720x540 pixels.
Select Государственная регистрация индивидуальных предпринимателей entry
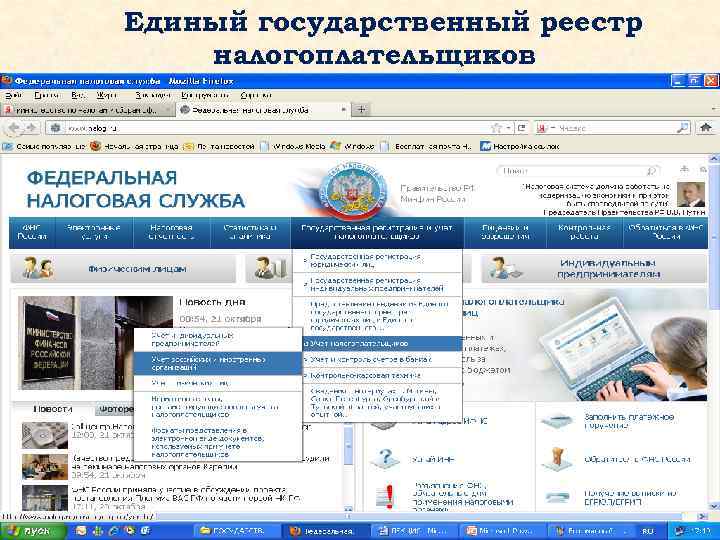point(377,285)
